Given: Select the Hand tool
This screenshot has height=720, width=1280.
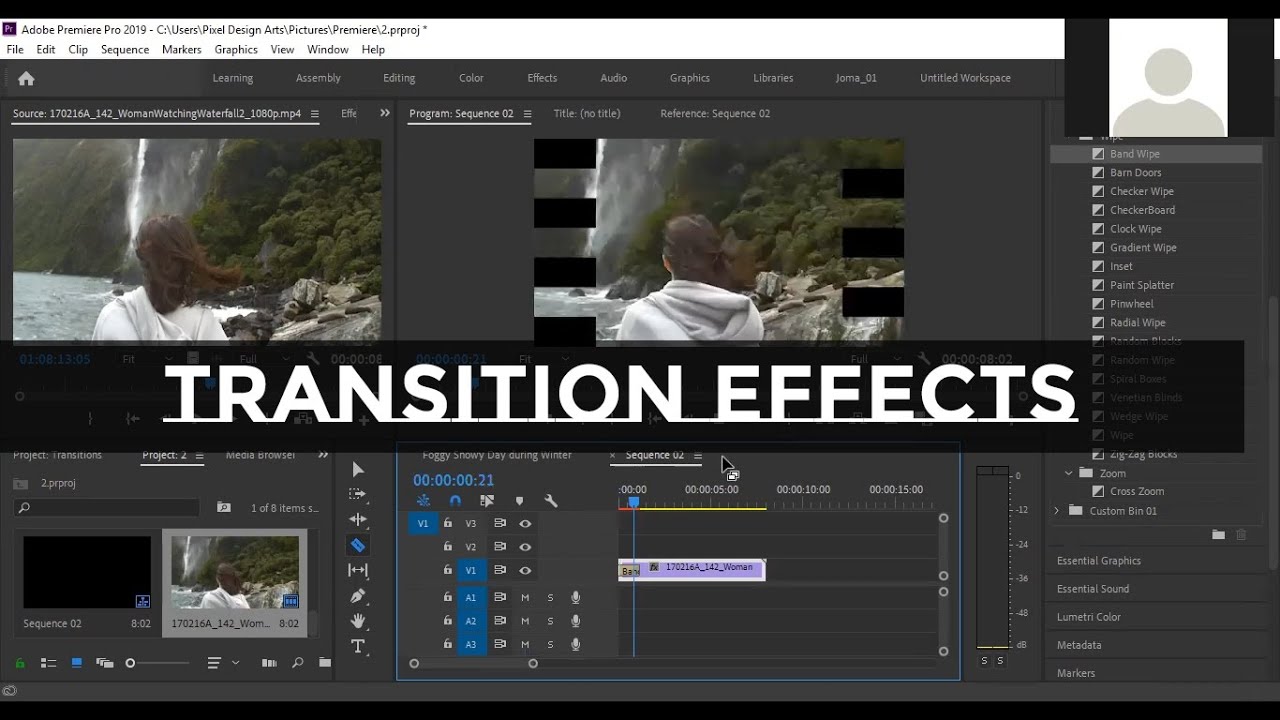Looking at the screenshot, I should (x=358, y=621).
